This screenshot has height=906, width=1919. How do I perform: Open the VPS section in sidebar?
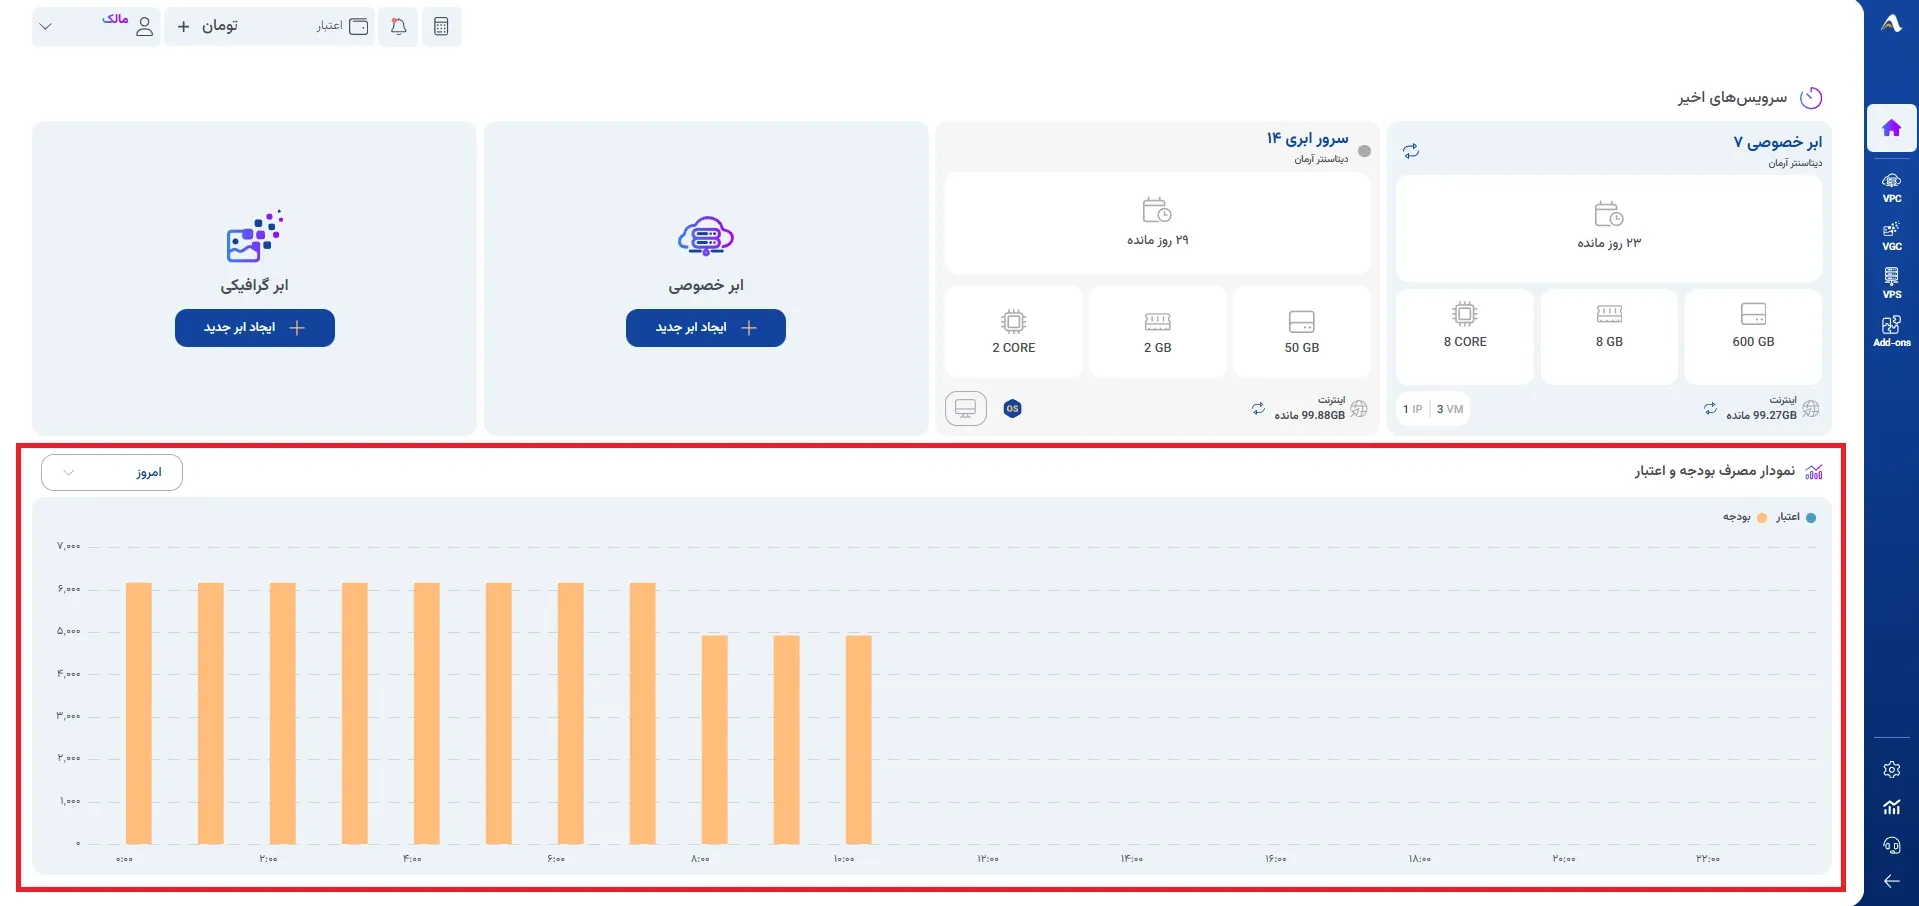click(x=1891, y=283)
